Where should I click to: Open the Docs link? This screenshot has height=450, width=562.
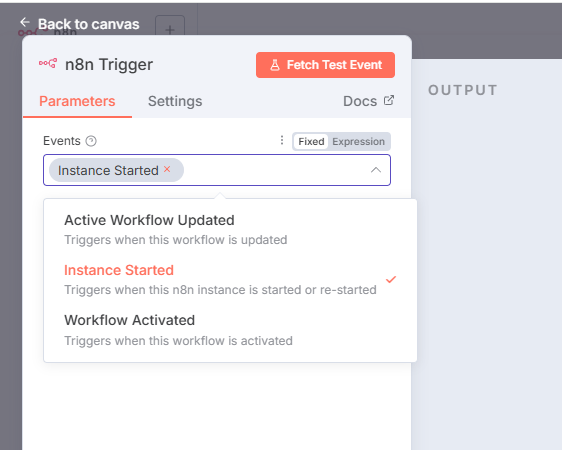[x=368, y=101]
